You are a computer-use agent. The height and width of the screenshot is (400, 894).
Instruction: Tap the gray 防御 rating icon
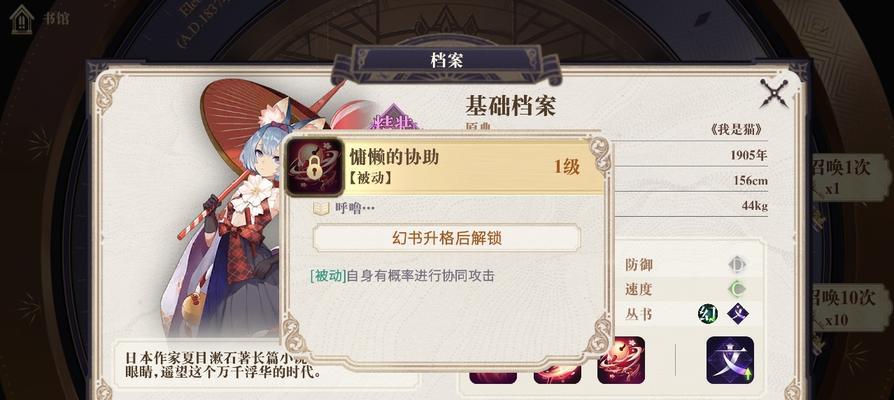pos(737,265)
